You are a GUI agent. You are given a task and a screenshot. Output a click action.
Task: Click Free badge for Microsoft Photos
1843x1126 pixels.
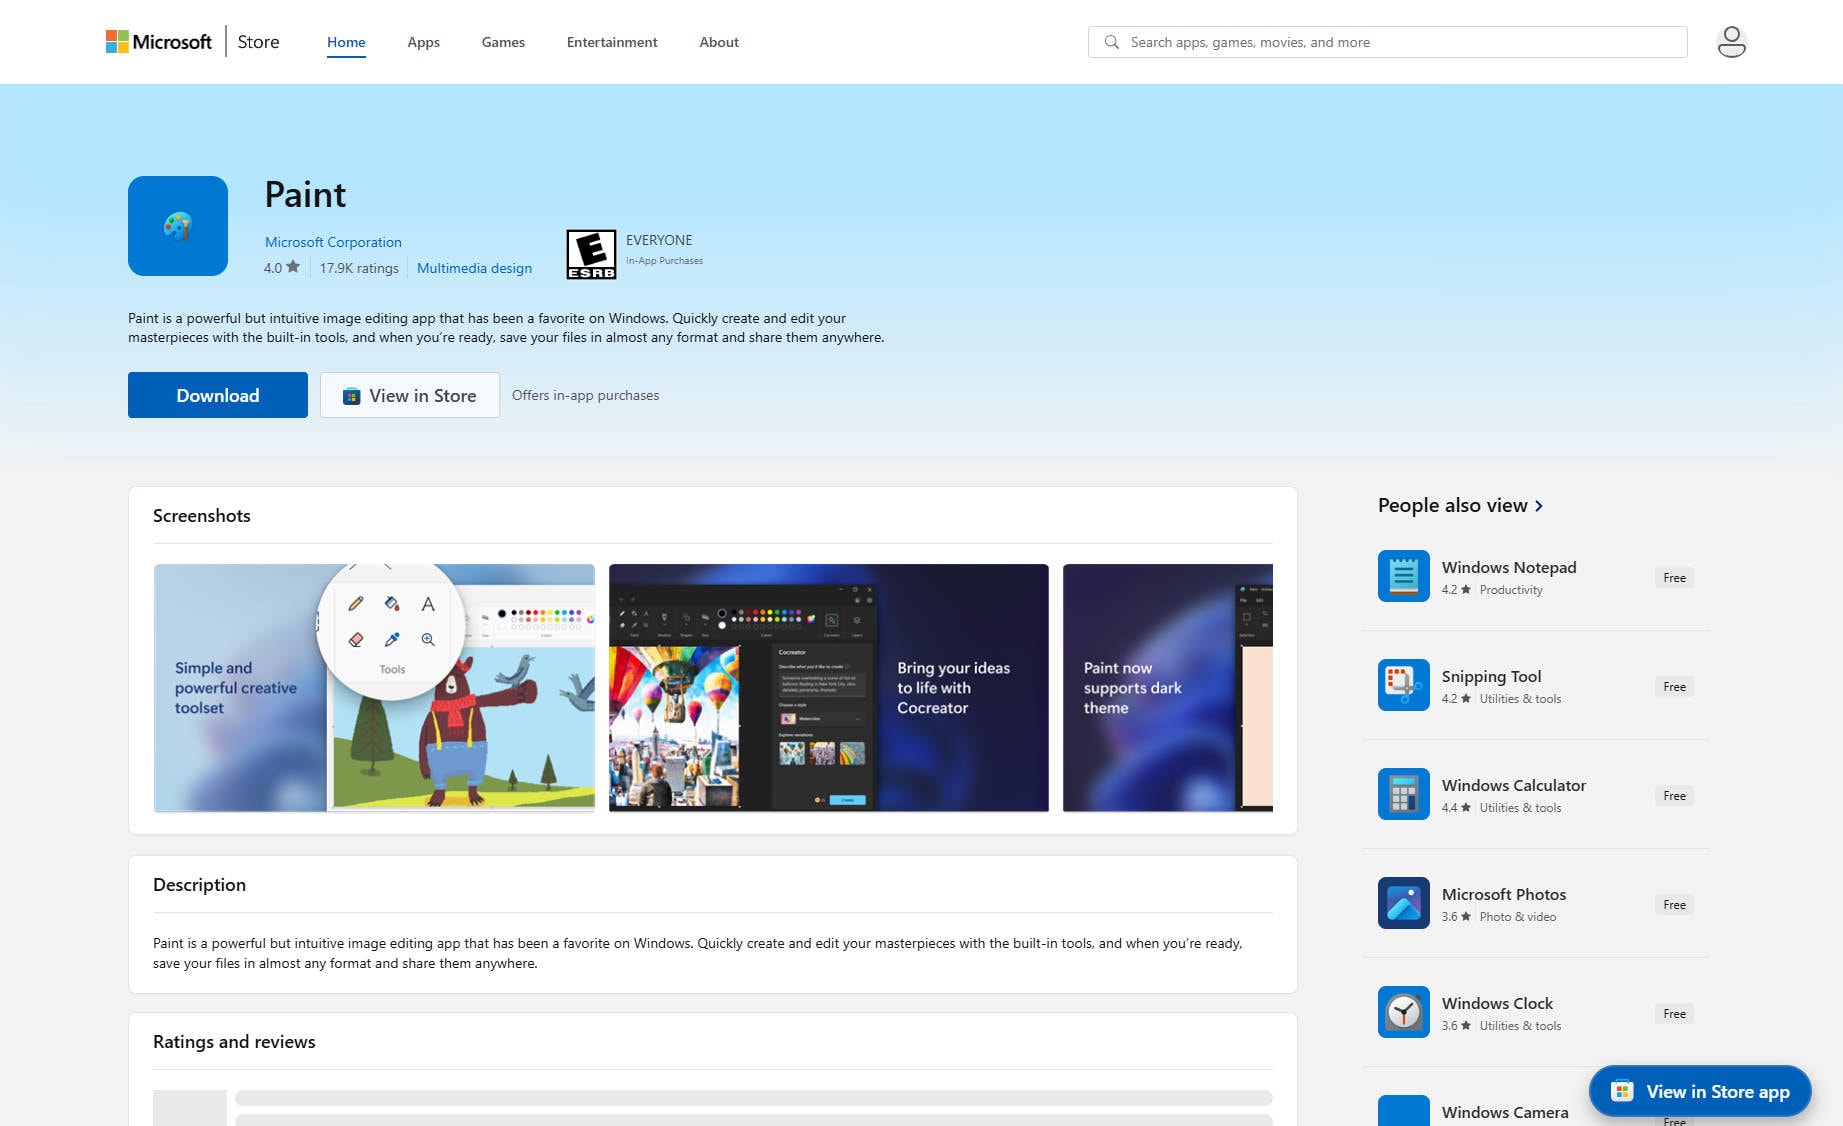[1675, 905]
